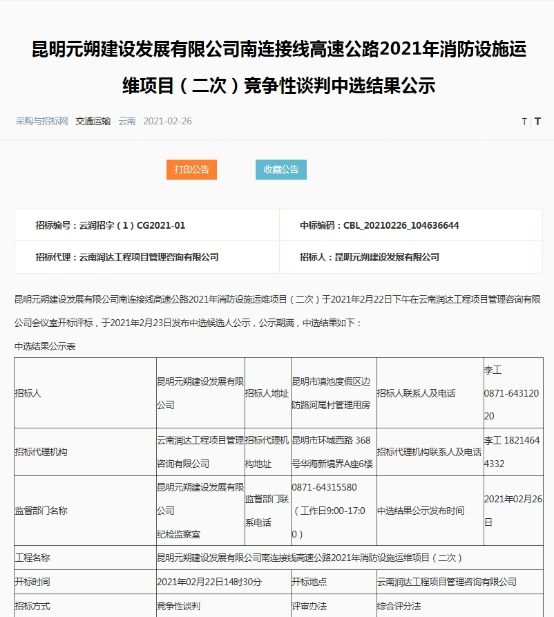
Task: Click the 打印公告 orange button
Action: pyautogui.click(x=191, y=170)
